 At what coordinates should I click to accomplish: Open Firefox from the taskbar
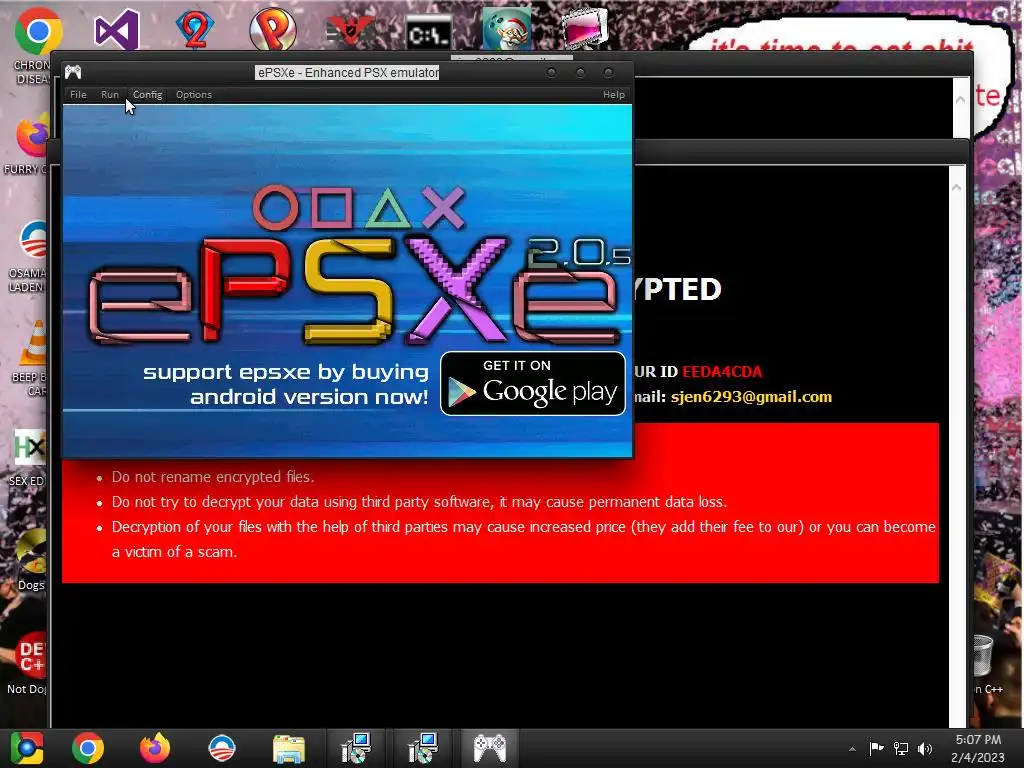[x=155, y=748]
